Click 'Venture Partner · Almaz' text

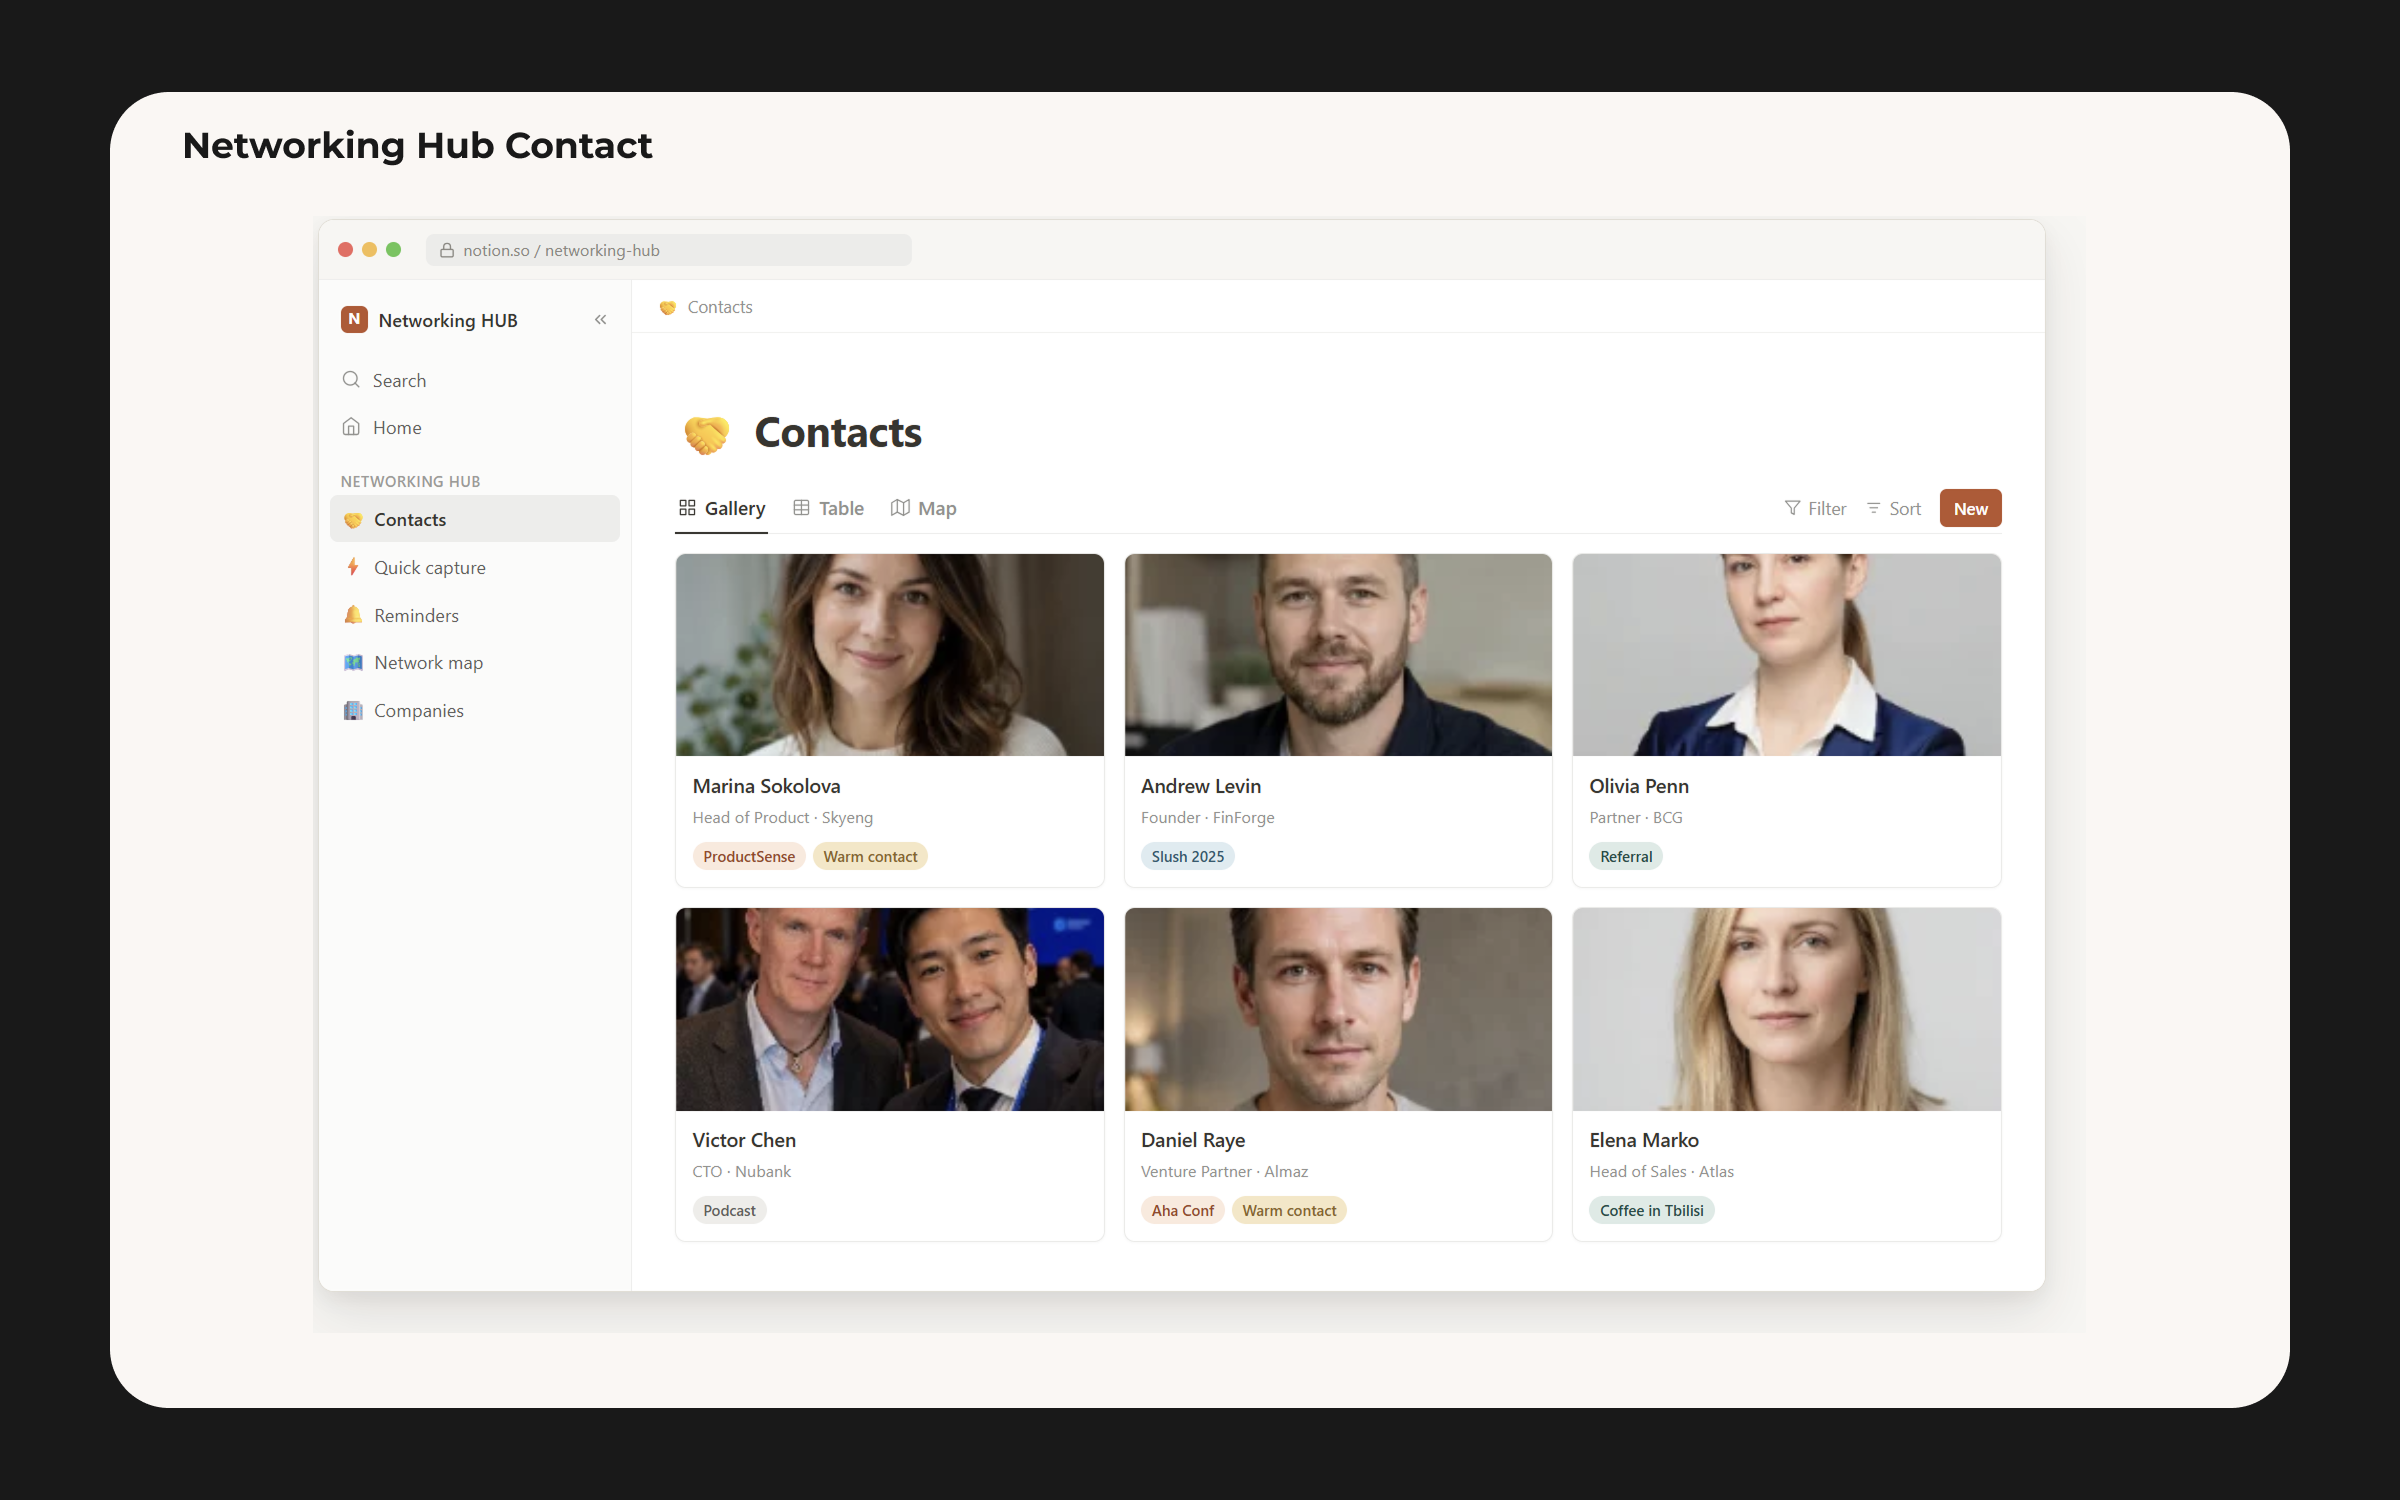[1224, 1171]
